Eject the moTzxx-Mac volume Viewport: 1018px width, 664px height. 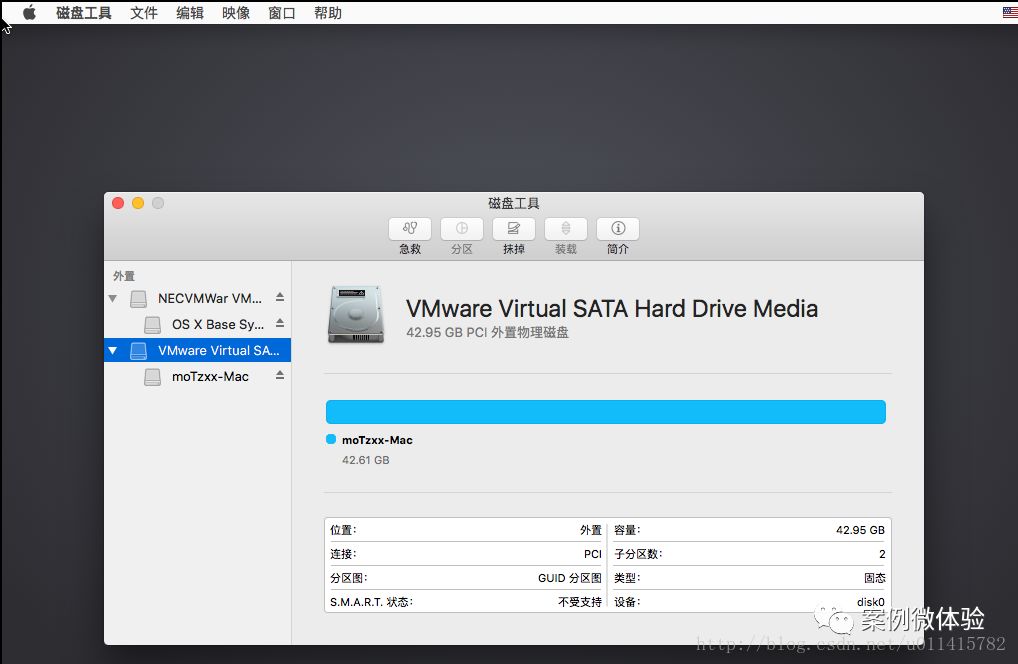point(280,375)
